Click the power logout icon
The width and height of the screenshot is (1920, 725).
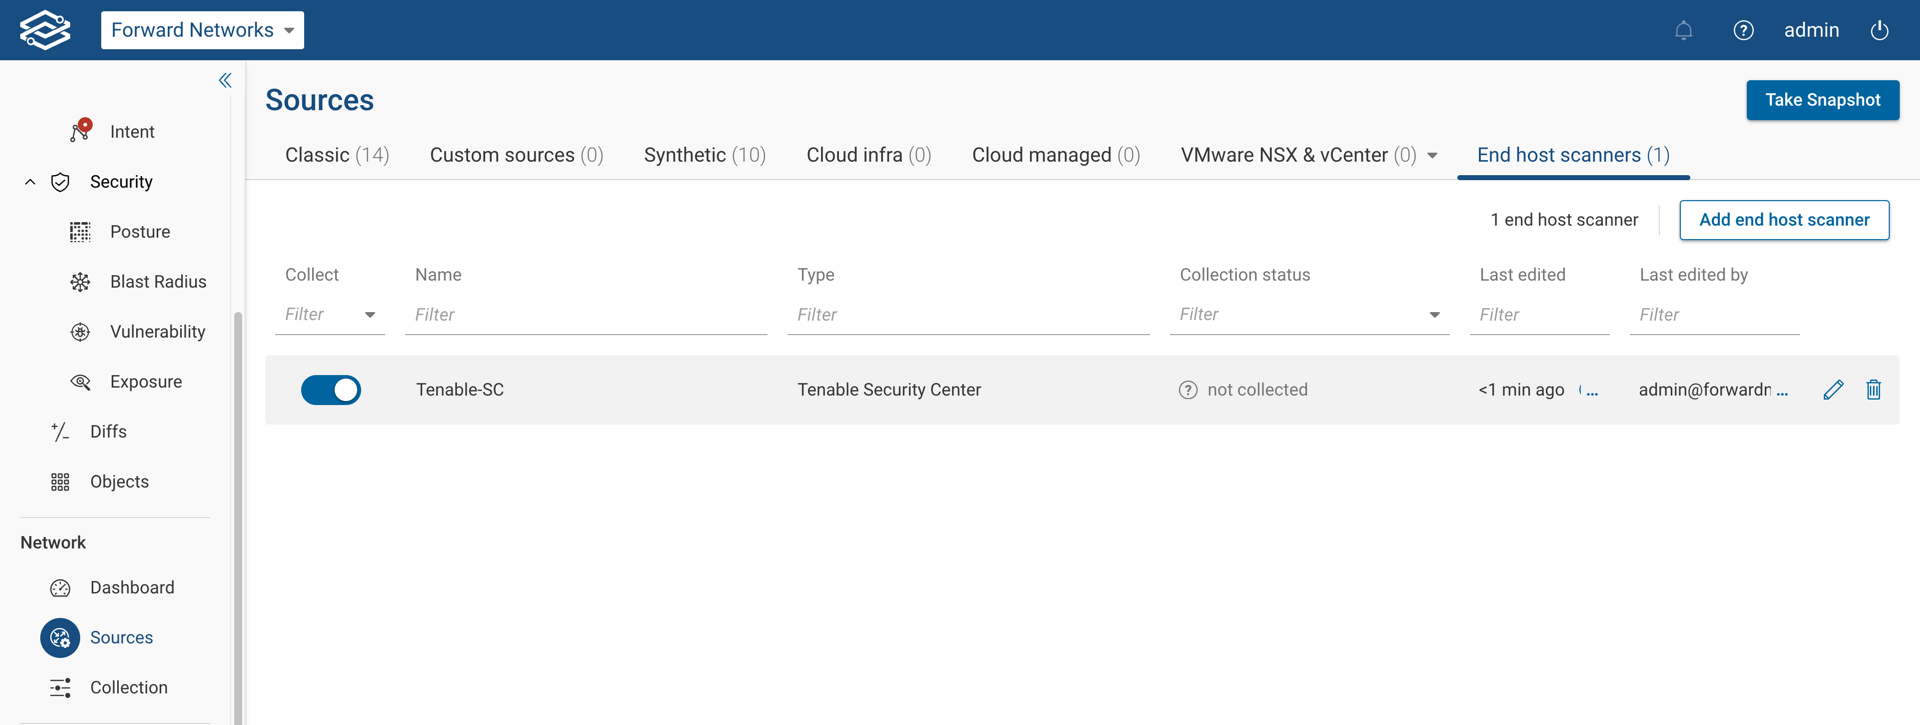click(1879, 30)
